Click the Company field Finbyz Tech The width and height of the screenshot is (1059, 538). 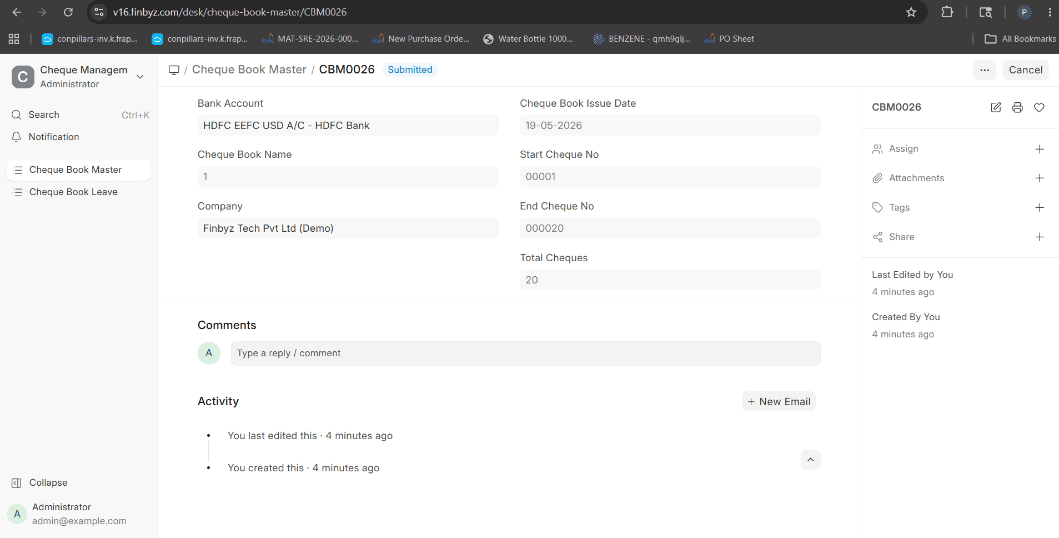coord(348,229)
